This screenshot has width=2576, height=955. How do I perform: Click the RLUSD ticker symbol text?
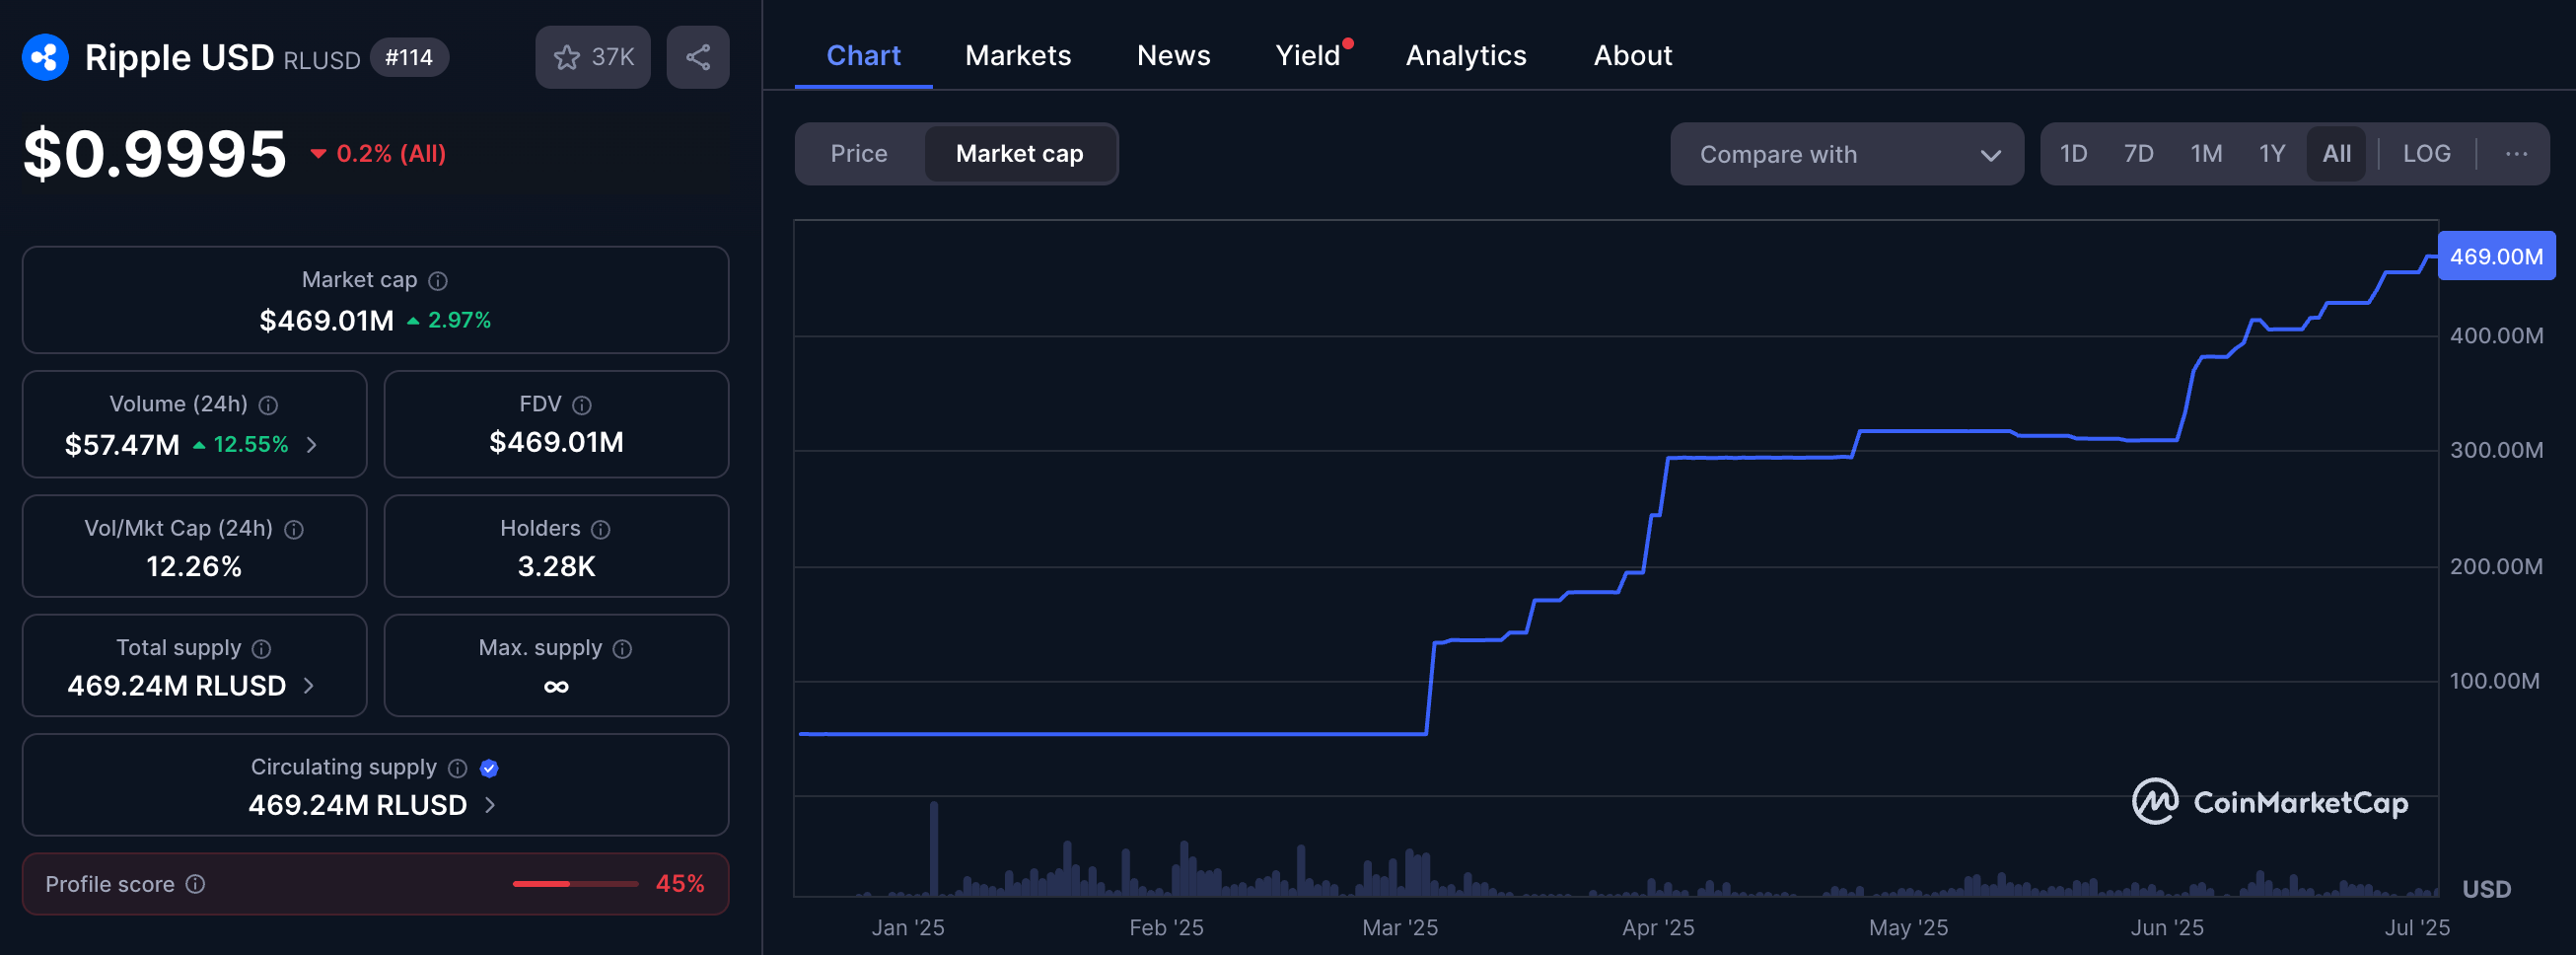(322, 60)
